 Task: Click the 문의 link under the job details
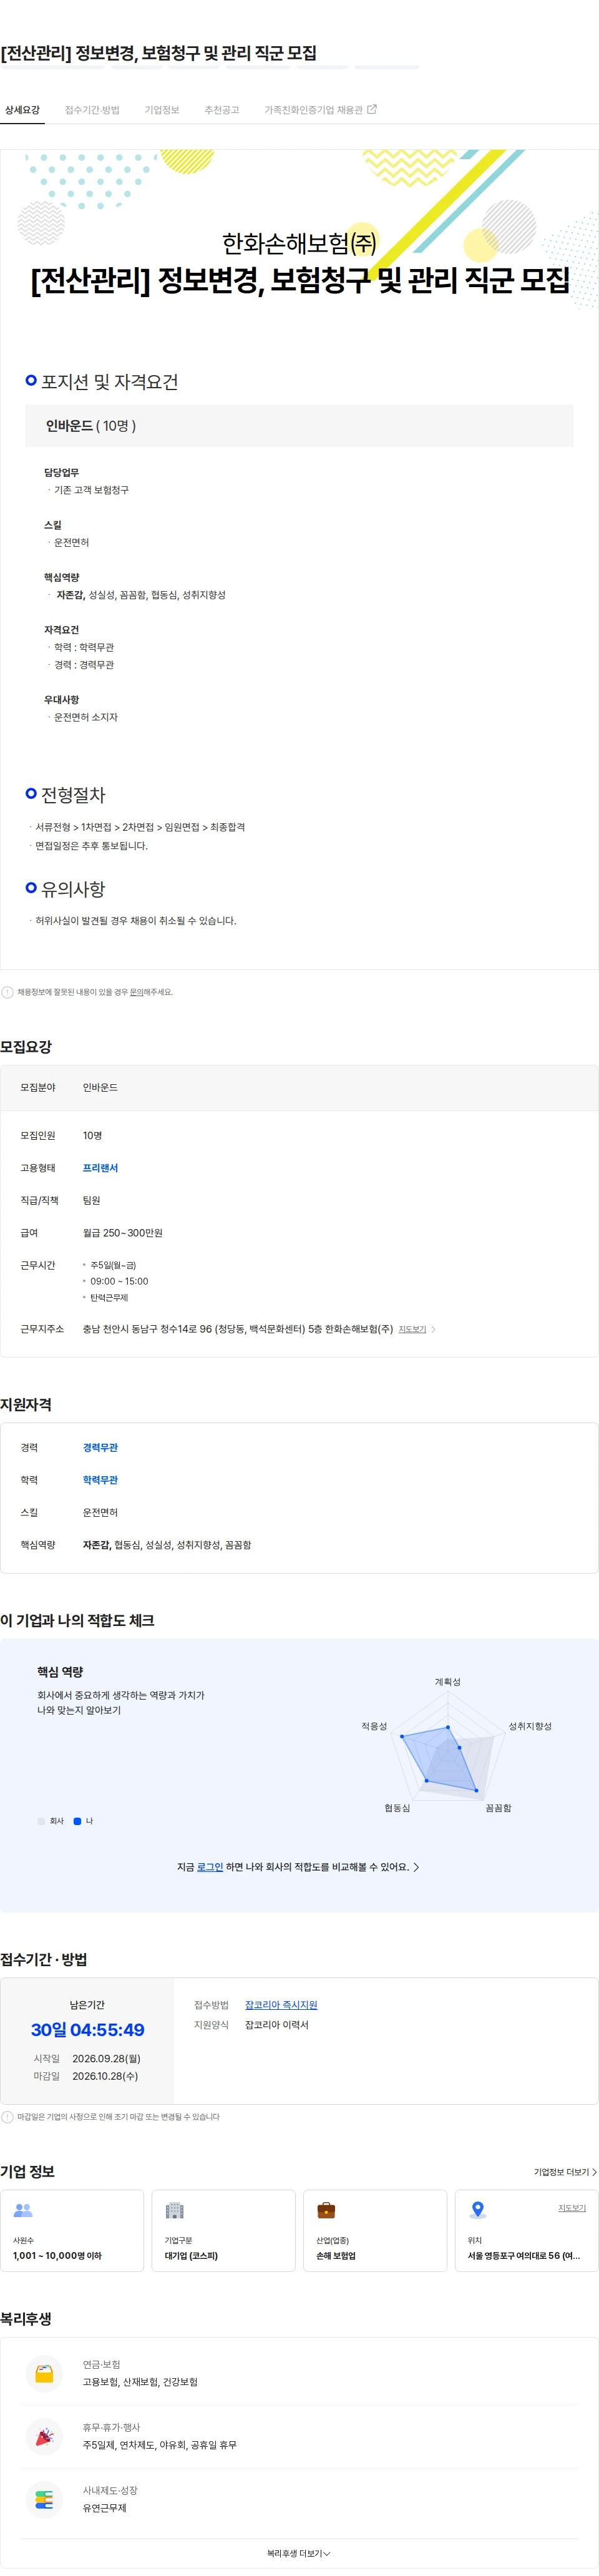click(x=136, y=992)
